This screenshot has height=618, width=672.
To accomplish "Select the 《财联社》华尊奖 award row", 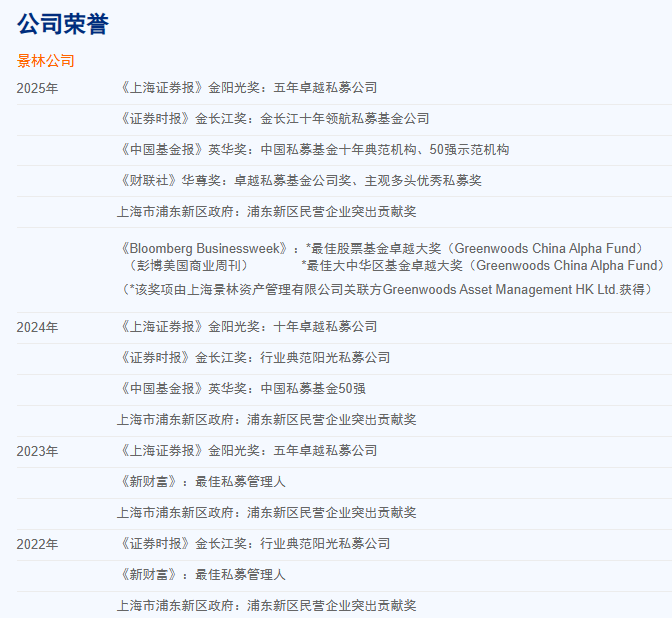I will click(299, 181).
